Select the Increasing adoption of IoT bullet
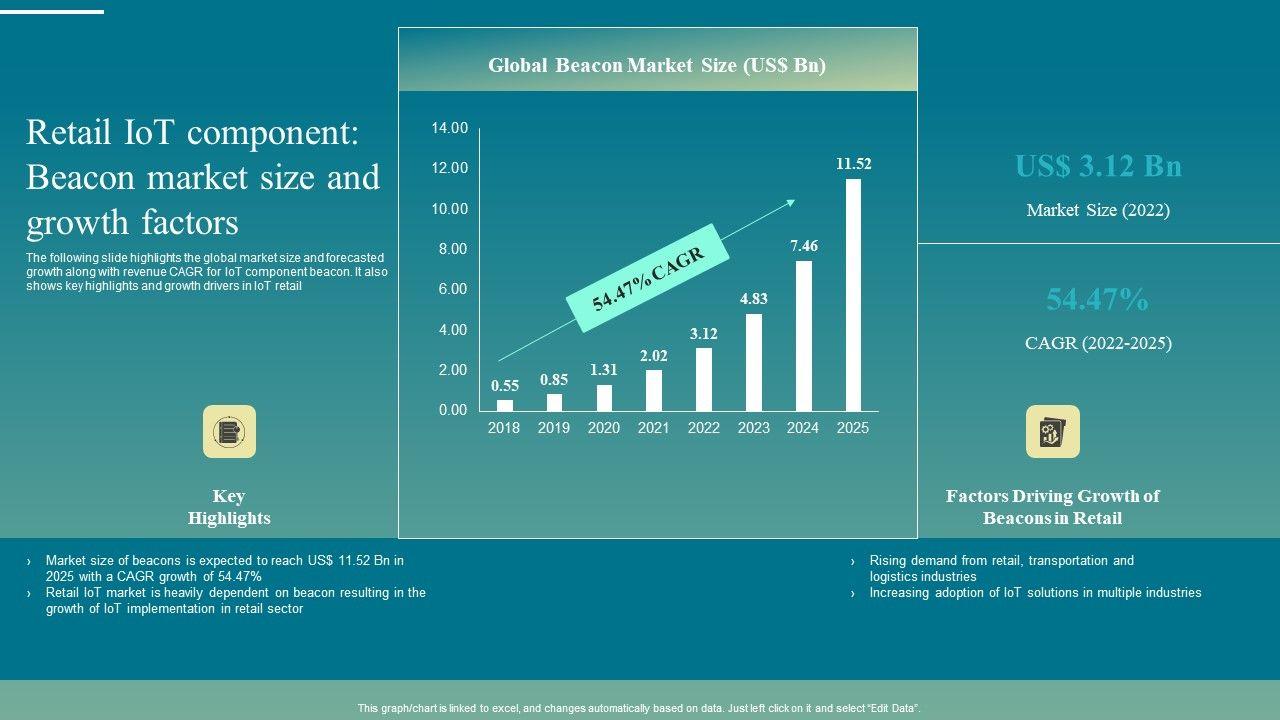 (1035, 593)
